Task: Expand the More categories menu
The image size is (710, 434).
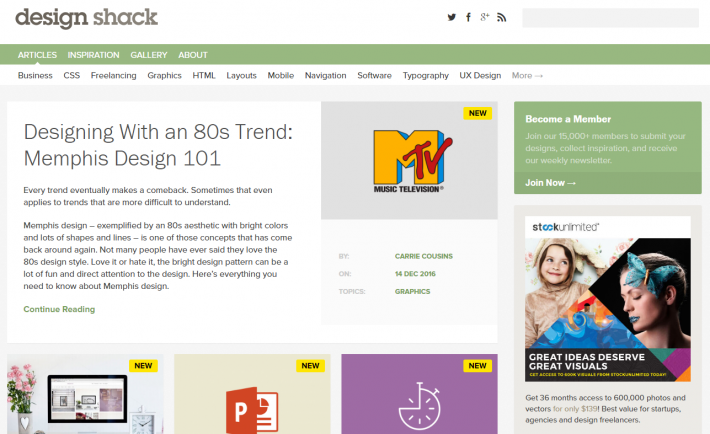Action: click(527, 75)
